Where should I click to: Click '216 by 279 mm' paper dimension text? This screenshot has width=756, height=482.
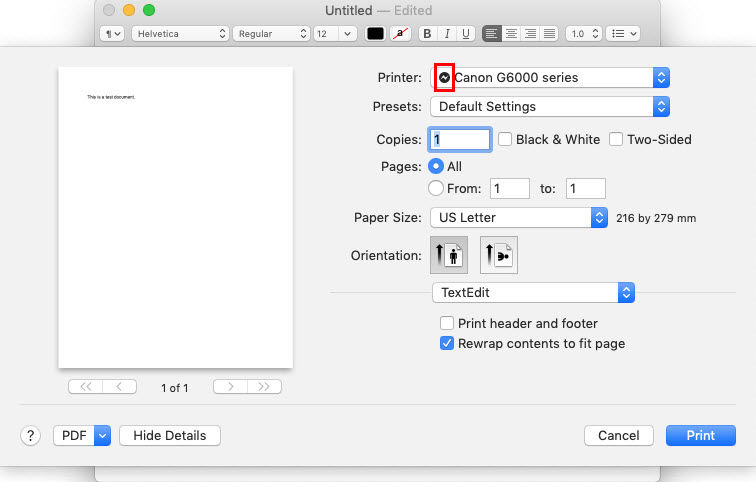pyautogui.click(x=656, y=218)
